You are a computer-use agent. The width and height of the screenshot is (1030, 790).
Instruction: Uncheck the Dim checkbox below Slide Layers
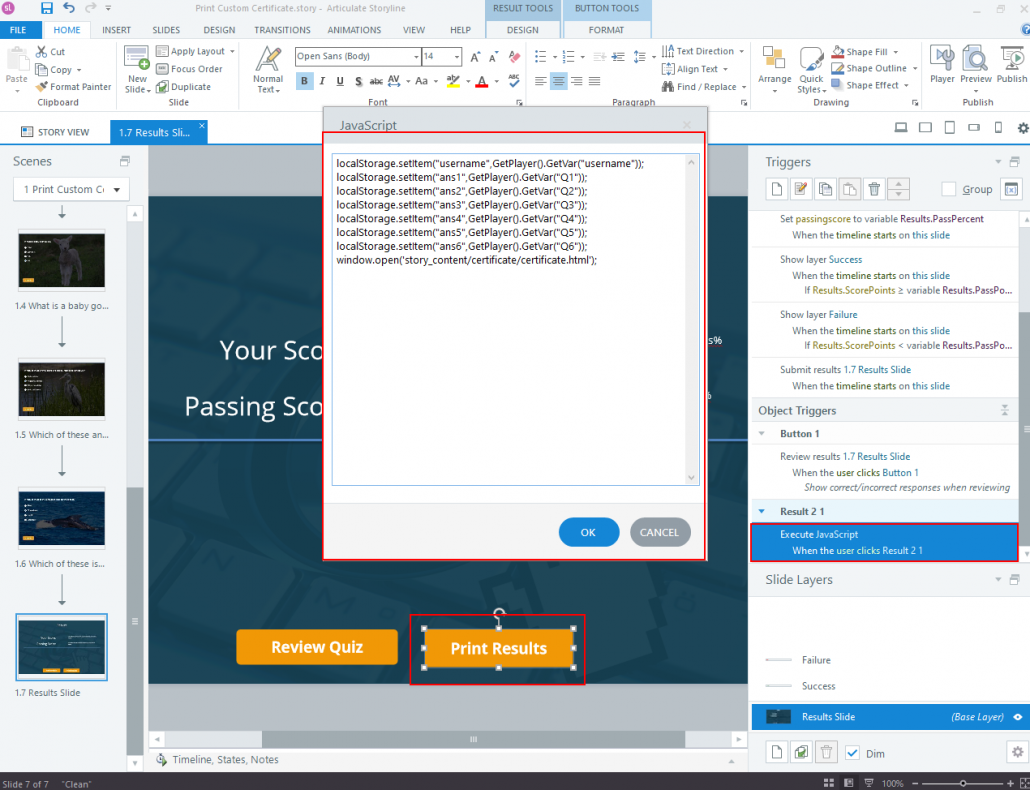853,752
